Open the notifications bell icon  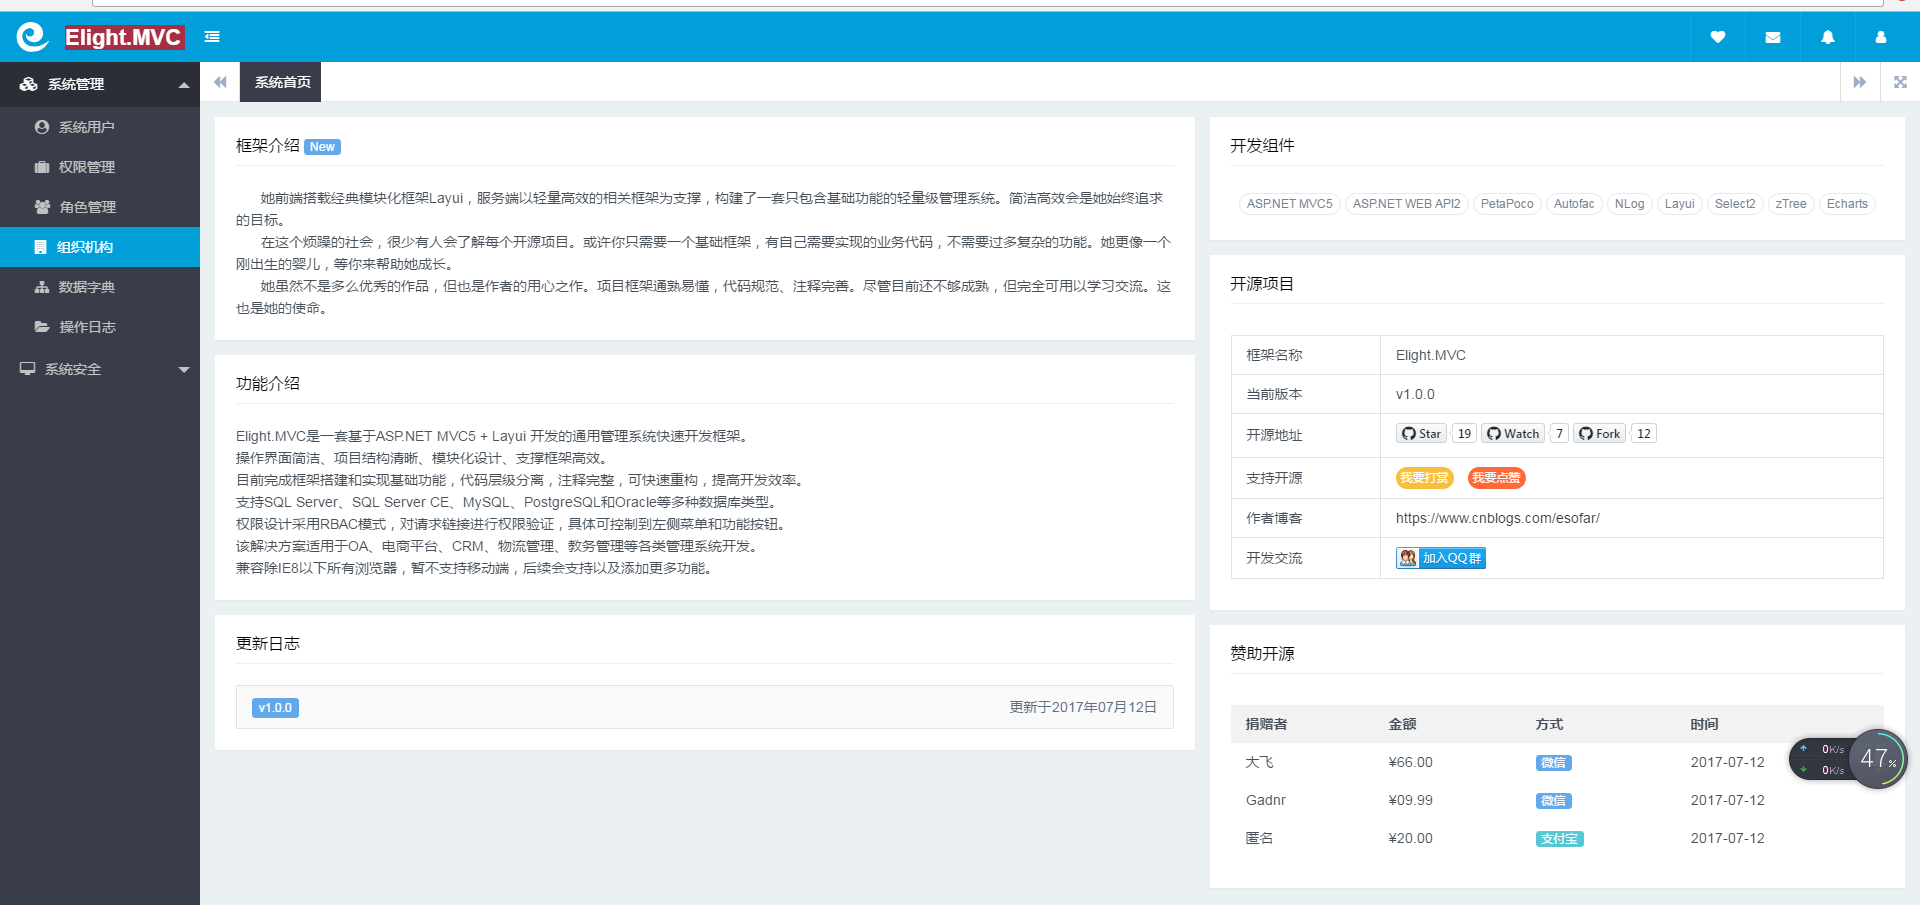coord(1828,37)
